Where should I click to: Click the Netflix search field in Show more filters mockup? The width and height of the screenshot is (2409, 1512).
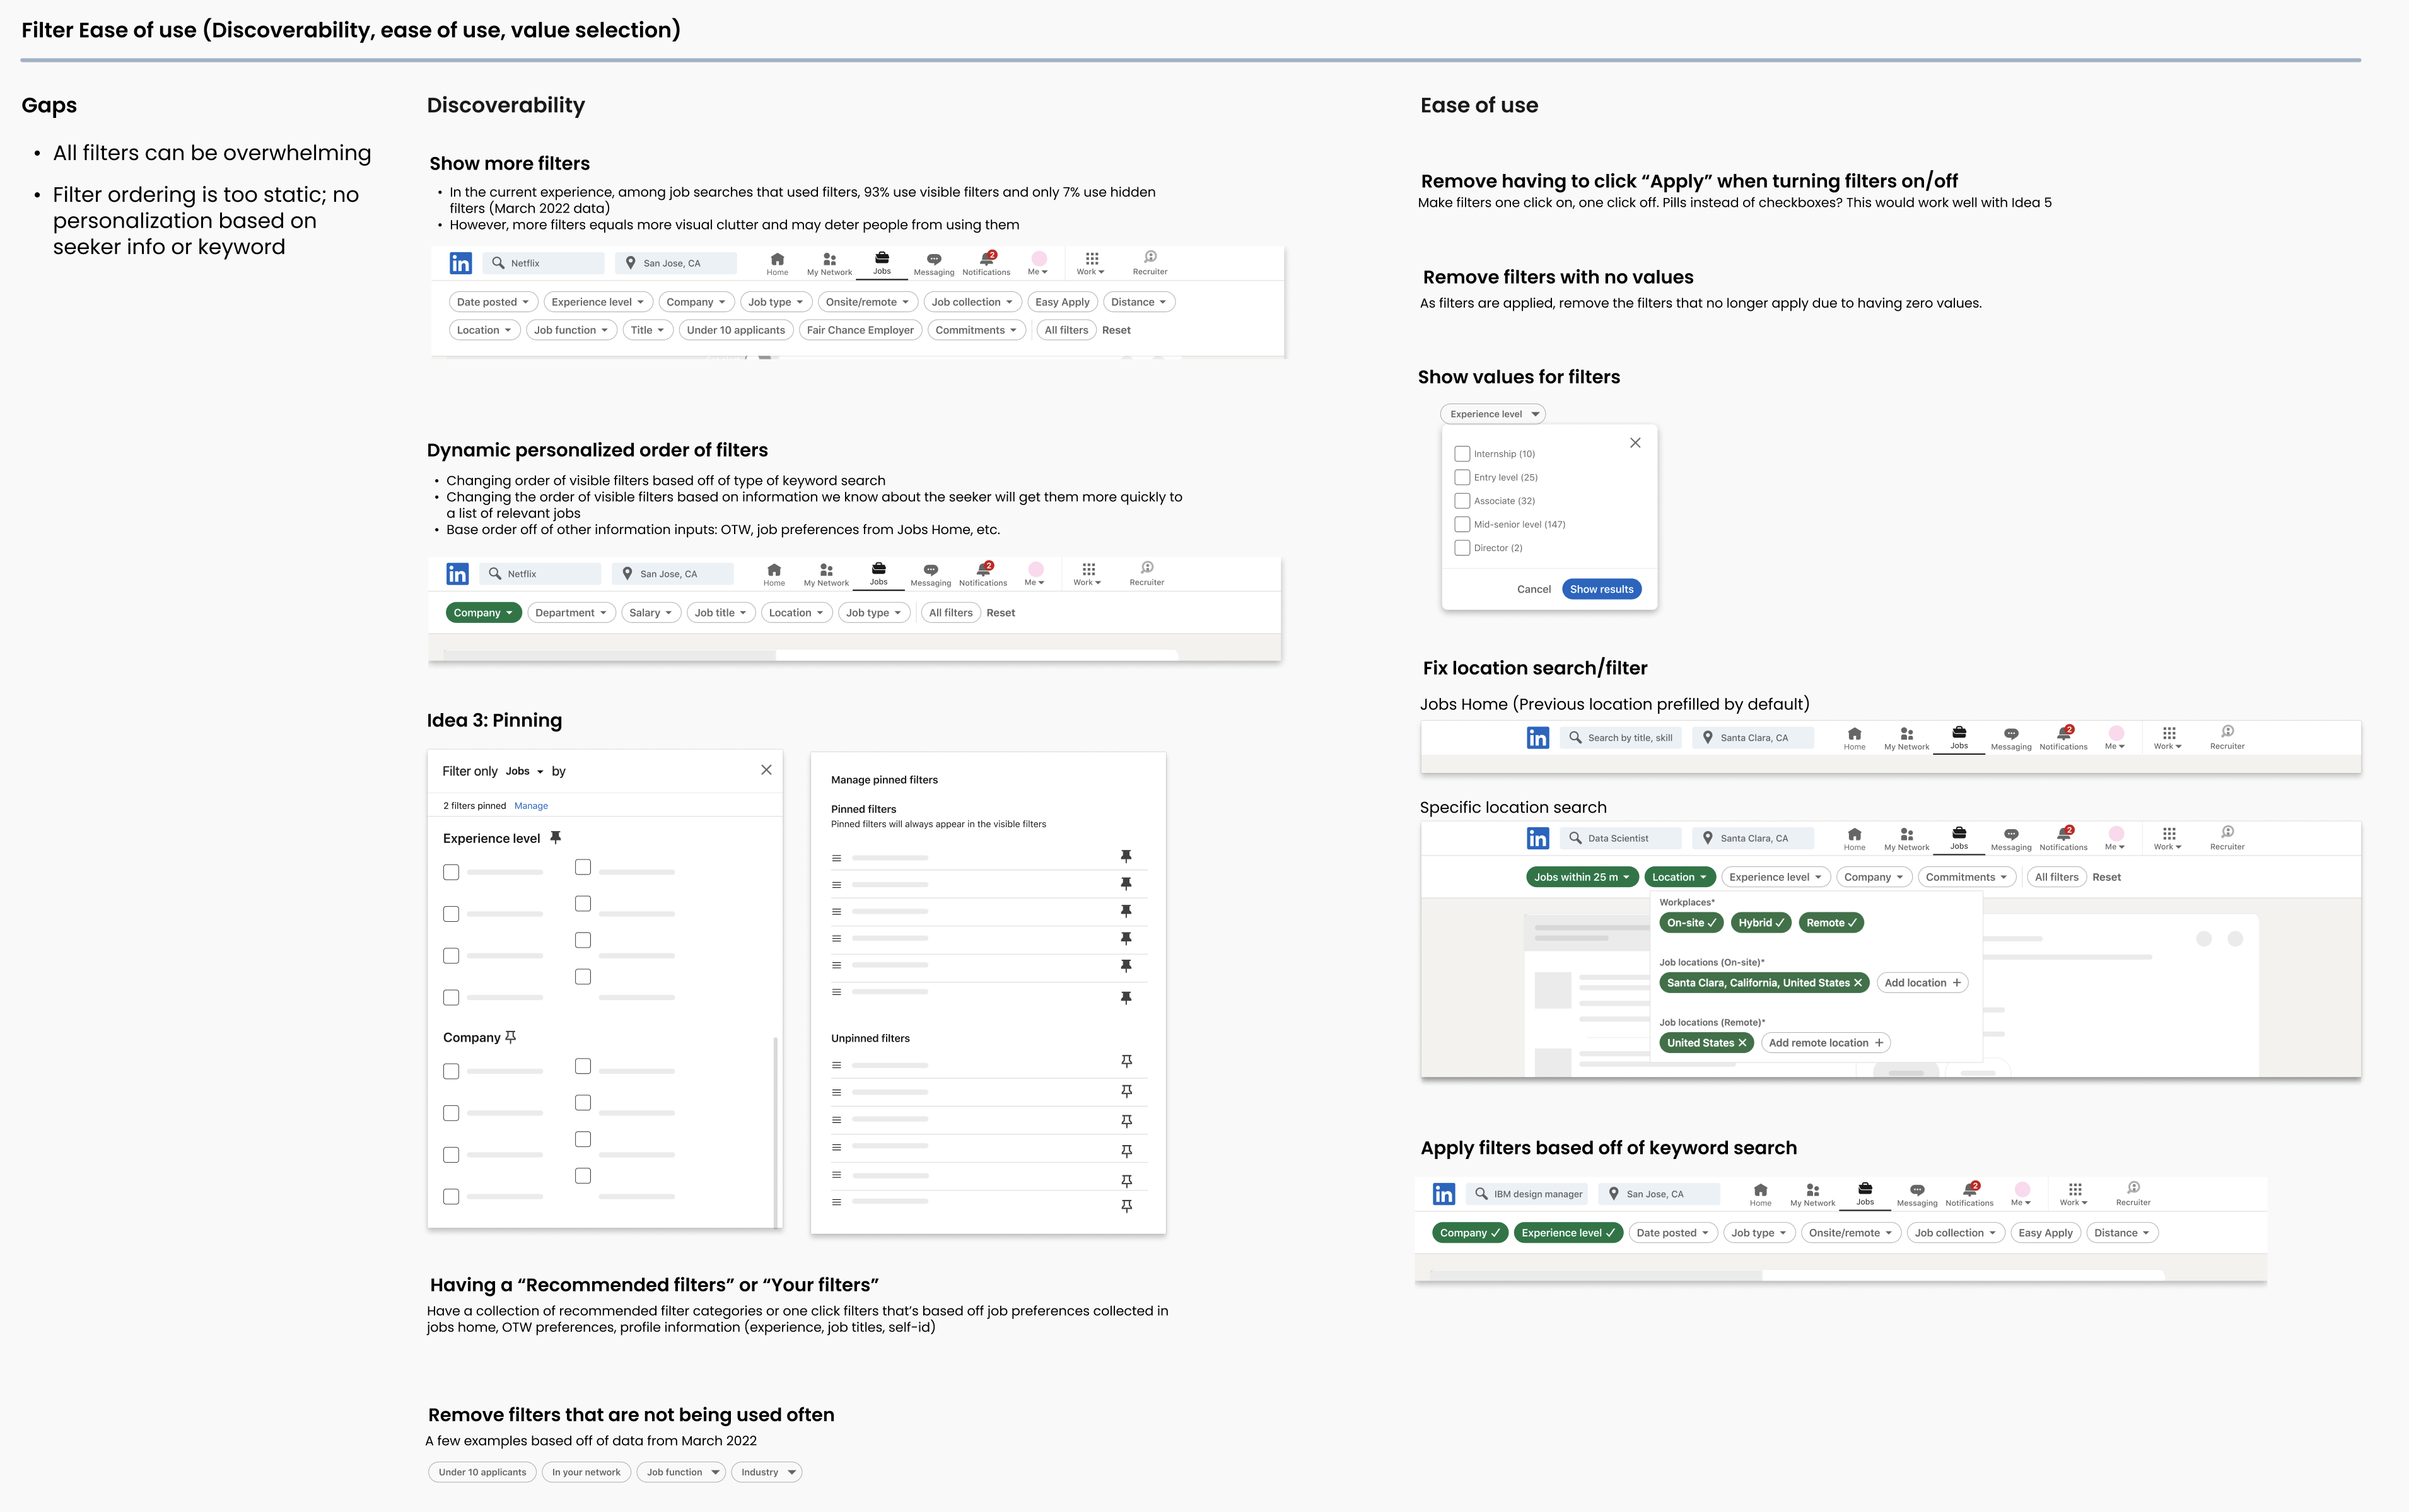click(544, 263)
